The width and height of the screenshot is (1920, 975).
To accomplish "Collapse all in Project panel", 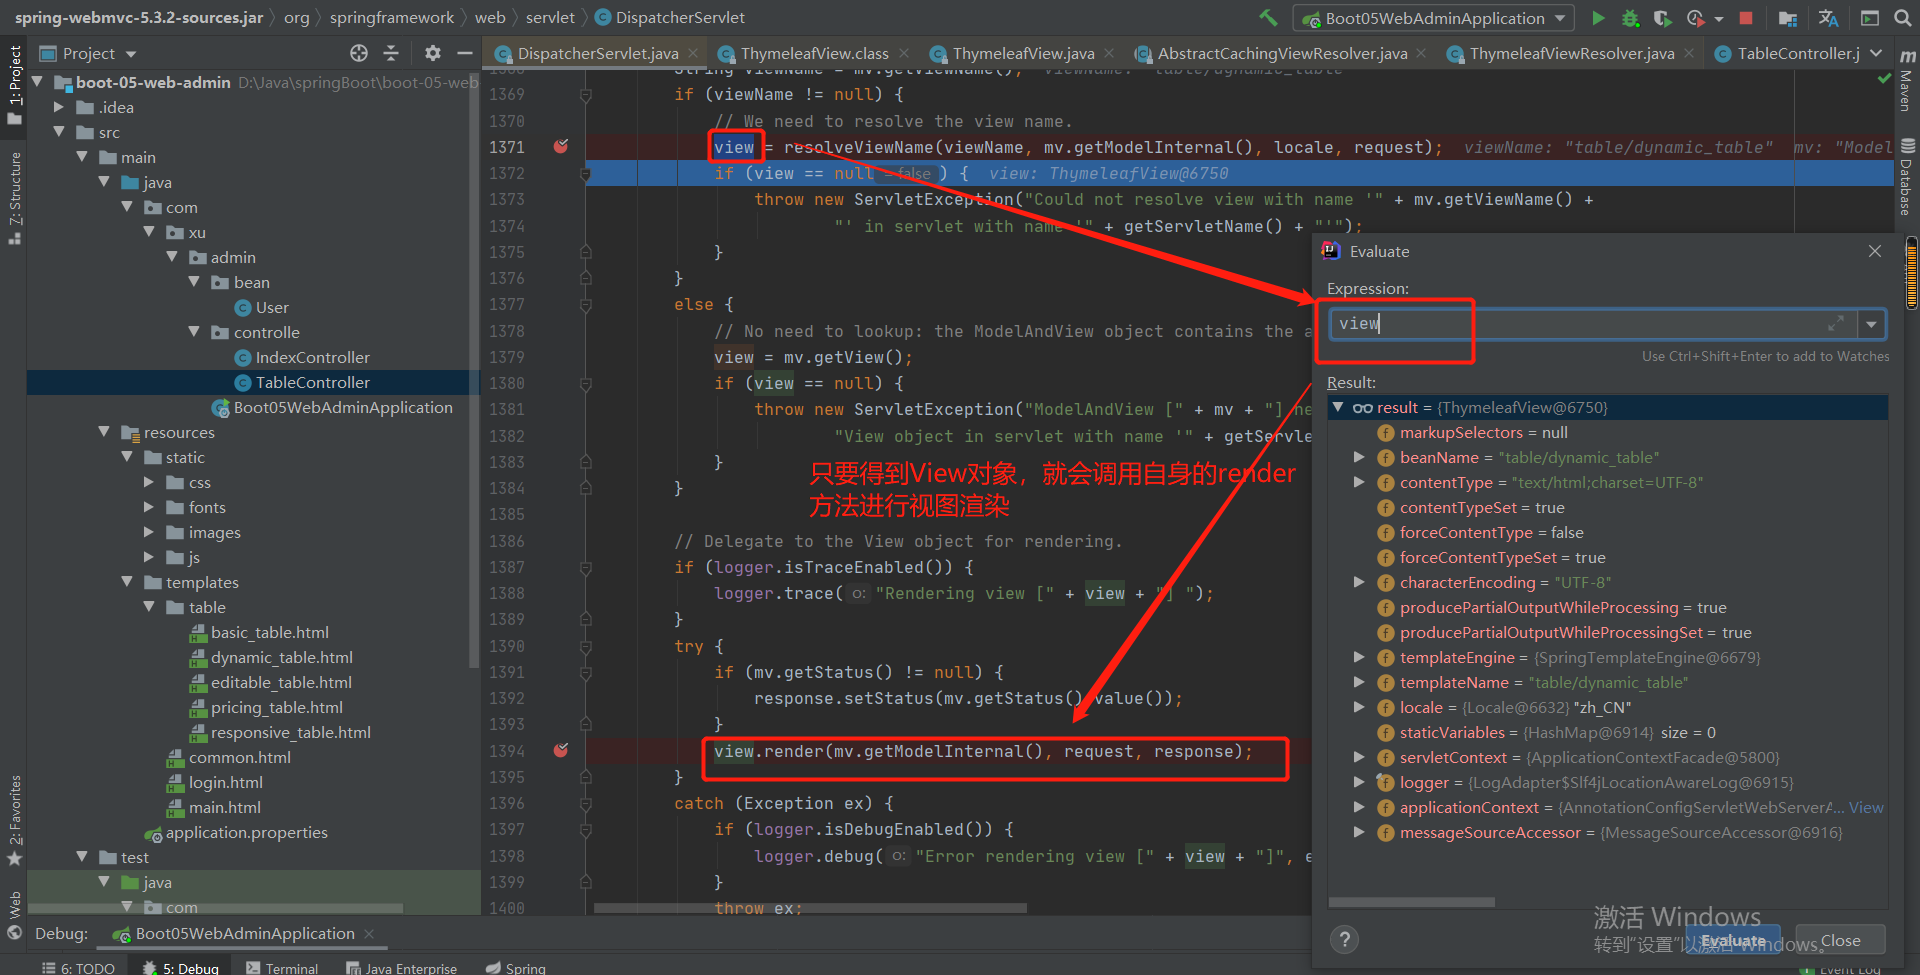I will 391,53.
